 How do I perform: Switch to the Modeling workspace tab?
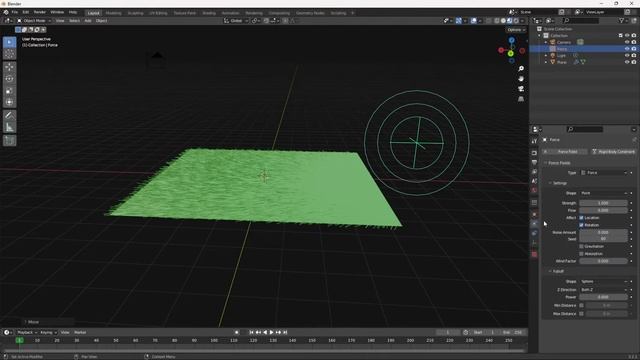click(113, 13)
